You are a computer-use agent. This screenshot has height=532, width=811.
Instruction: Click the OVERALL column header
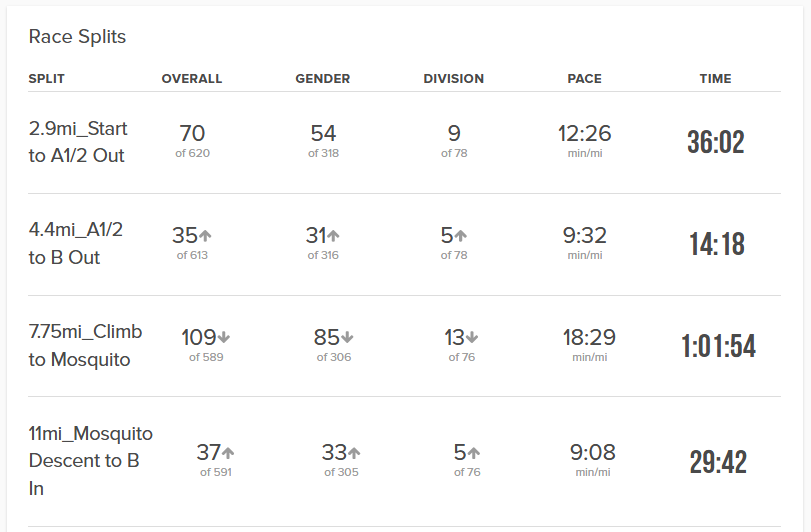[x=192, y=79]
